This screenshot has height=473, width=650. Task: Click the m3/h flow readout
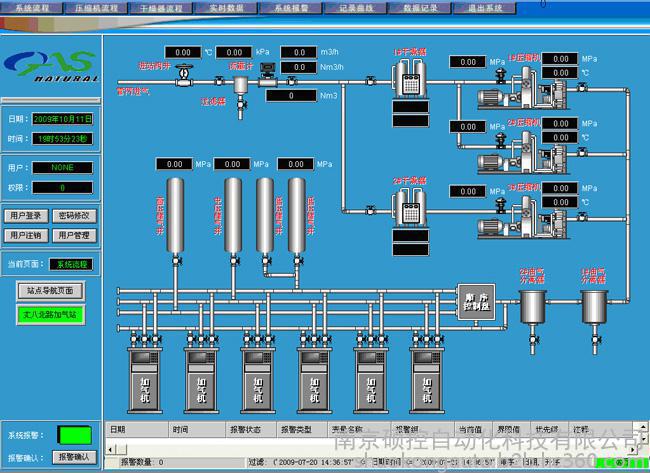pos(299,52)
